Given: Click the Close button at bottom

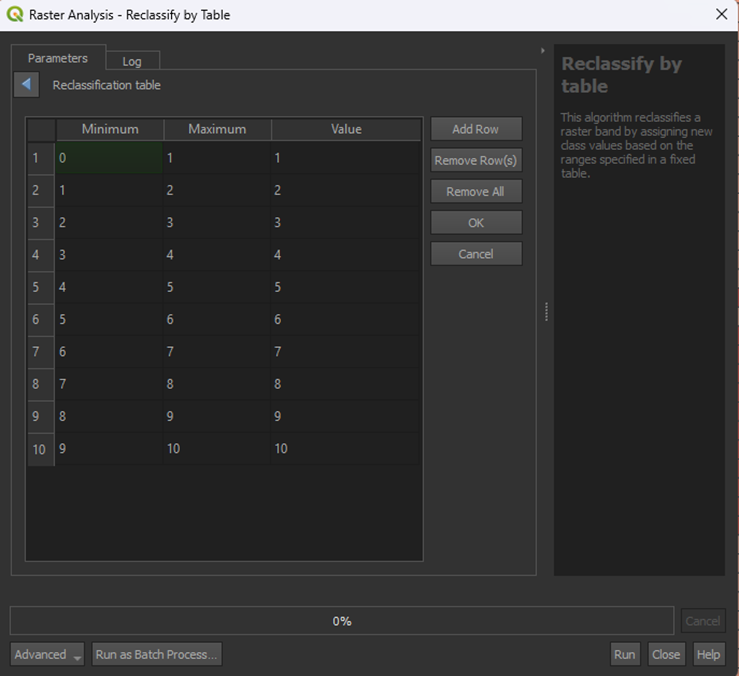Looking at the screenshot, I should coord(665,654).
